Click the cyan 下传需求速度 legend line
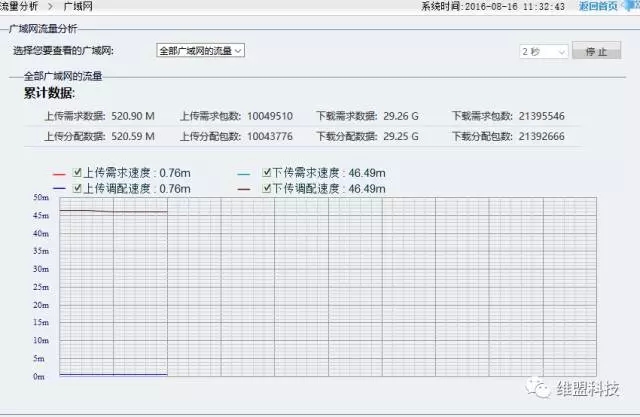Image resolution: width=640 pixels, height=417 pixels. click(x=246, y=171)
